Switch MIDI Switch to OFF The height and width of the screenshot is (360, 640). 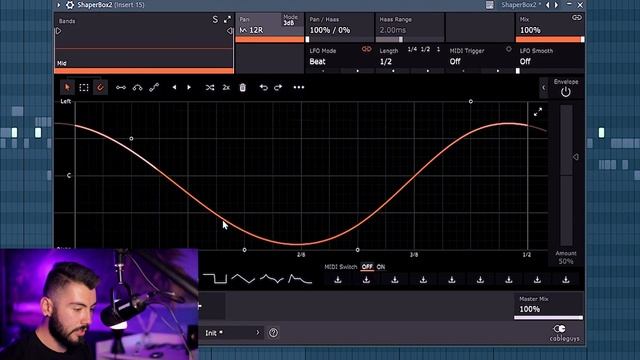[367, 267]
